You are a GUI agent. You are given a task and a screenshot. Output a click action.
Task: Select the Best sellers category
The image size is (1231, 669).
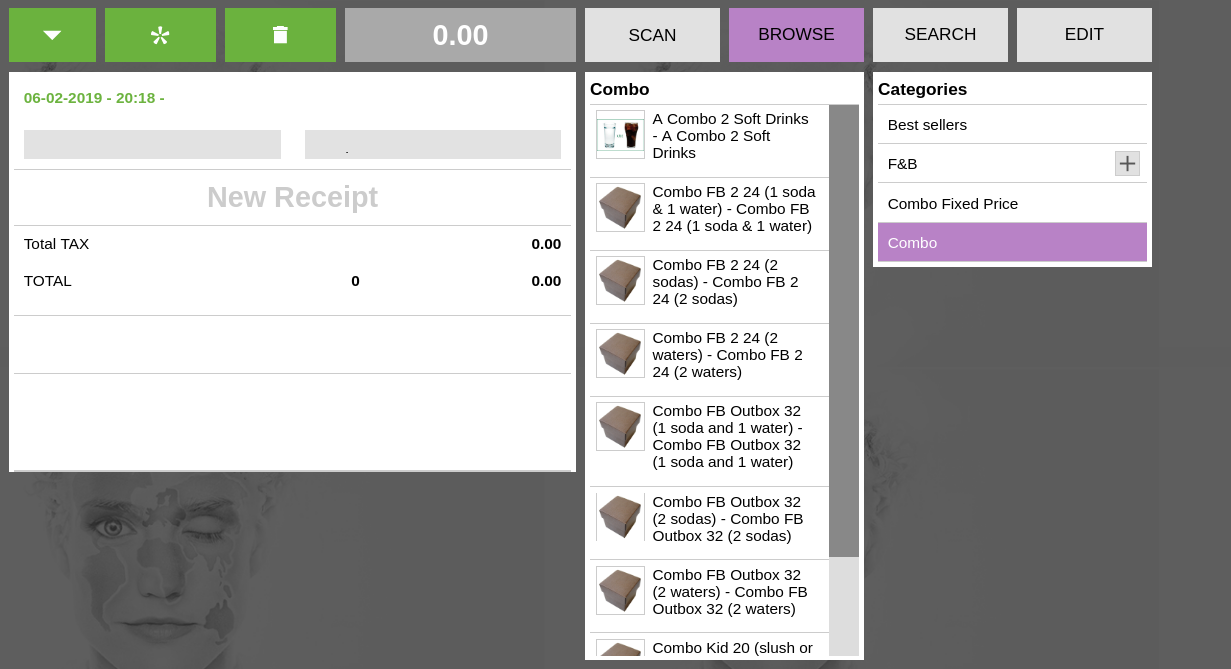[1012, 125]
